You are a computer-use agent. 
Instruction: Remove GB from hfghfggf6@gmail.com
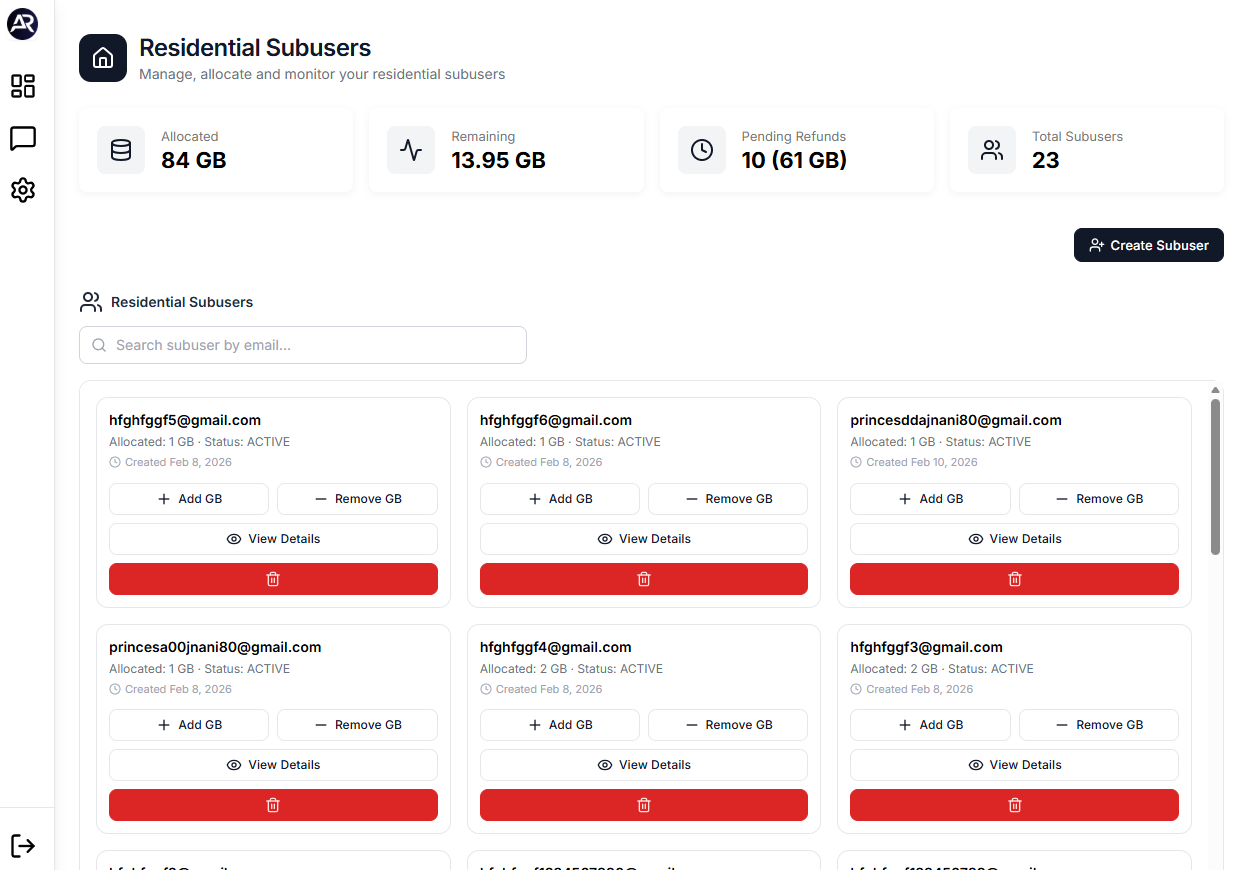pyautogui.click(x=728, y=499)
